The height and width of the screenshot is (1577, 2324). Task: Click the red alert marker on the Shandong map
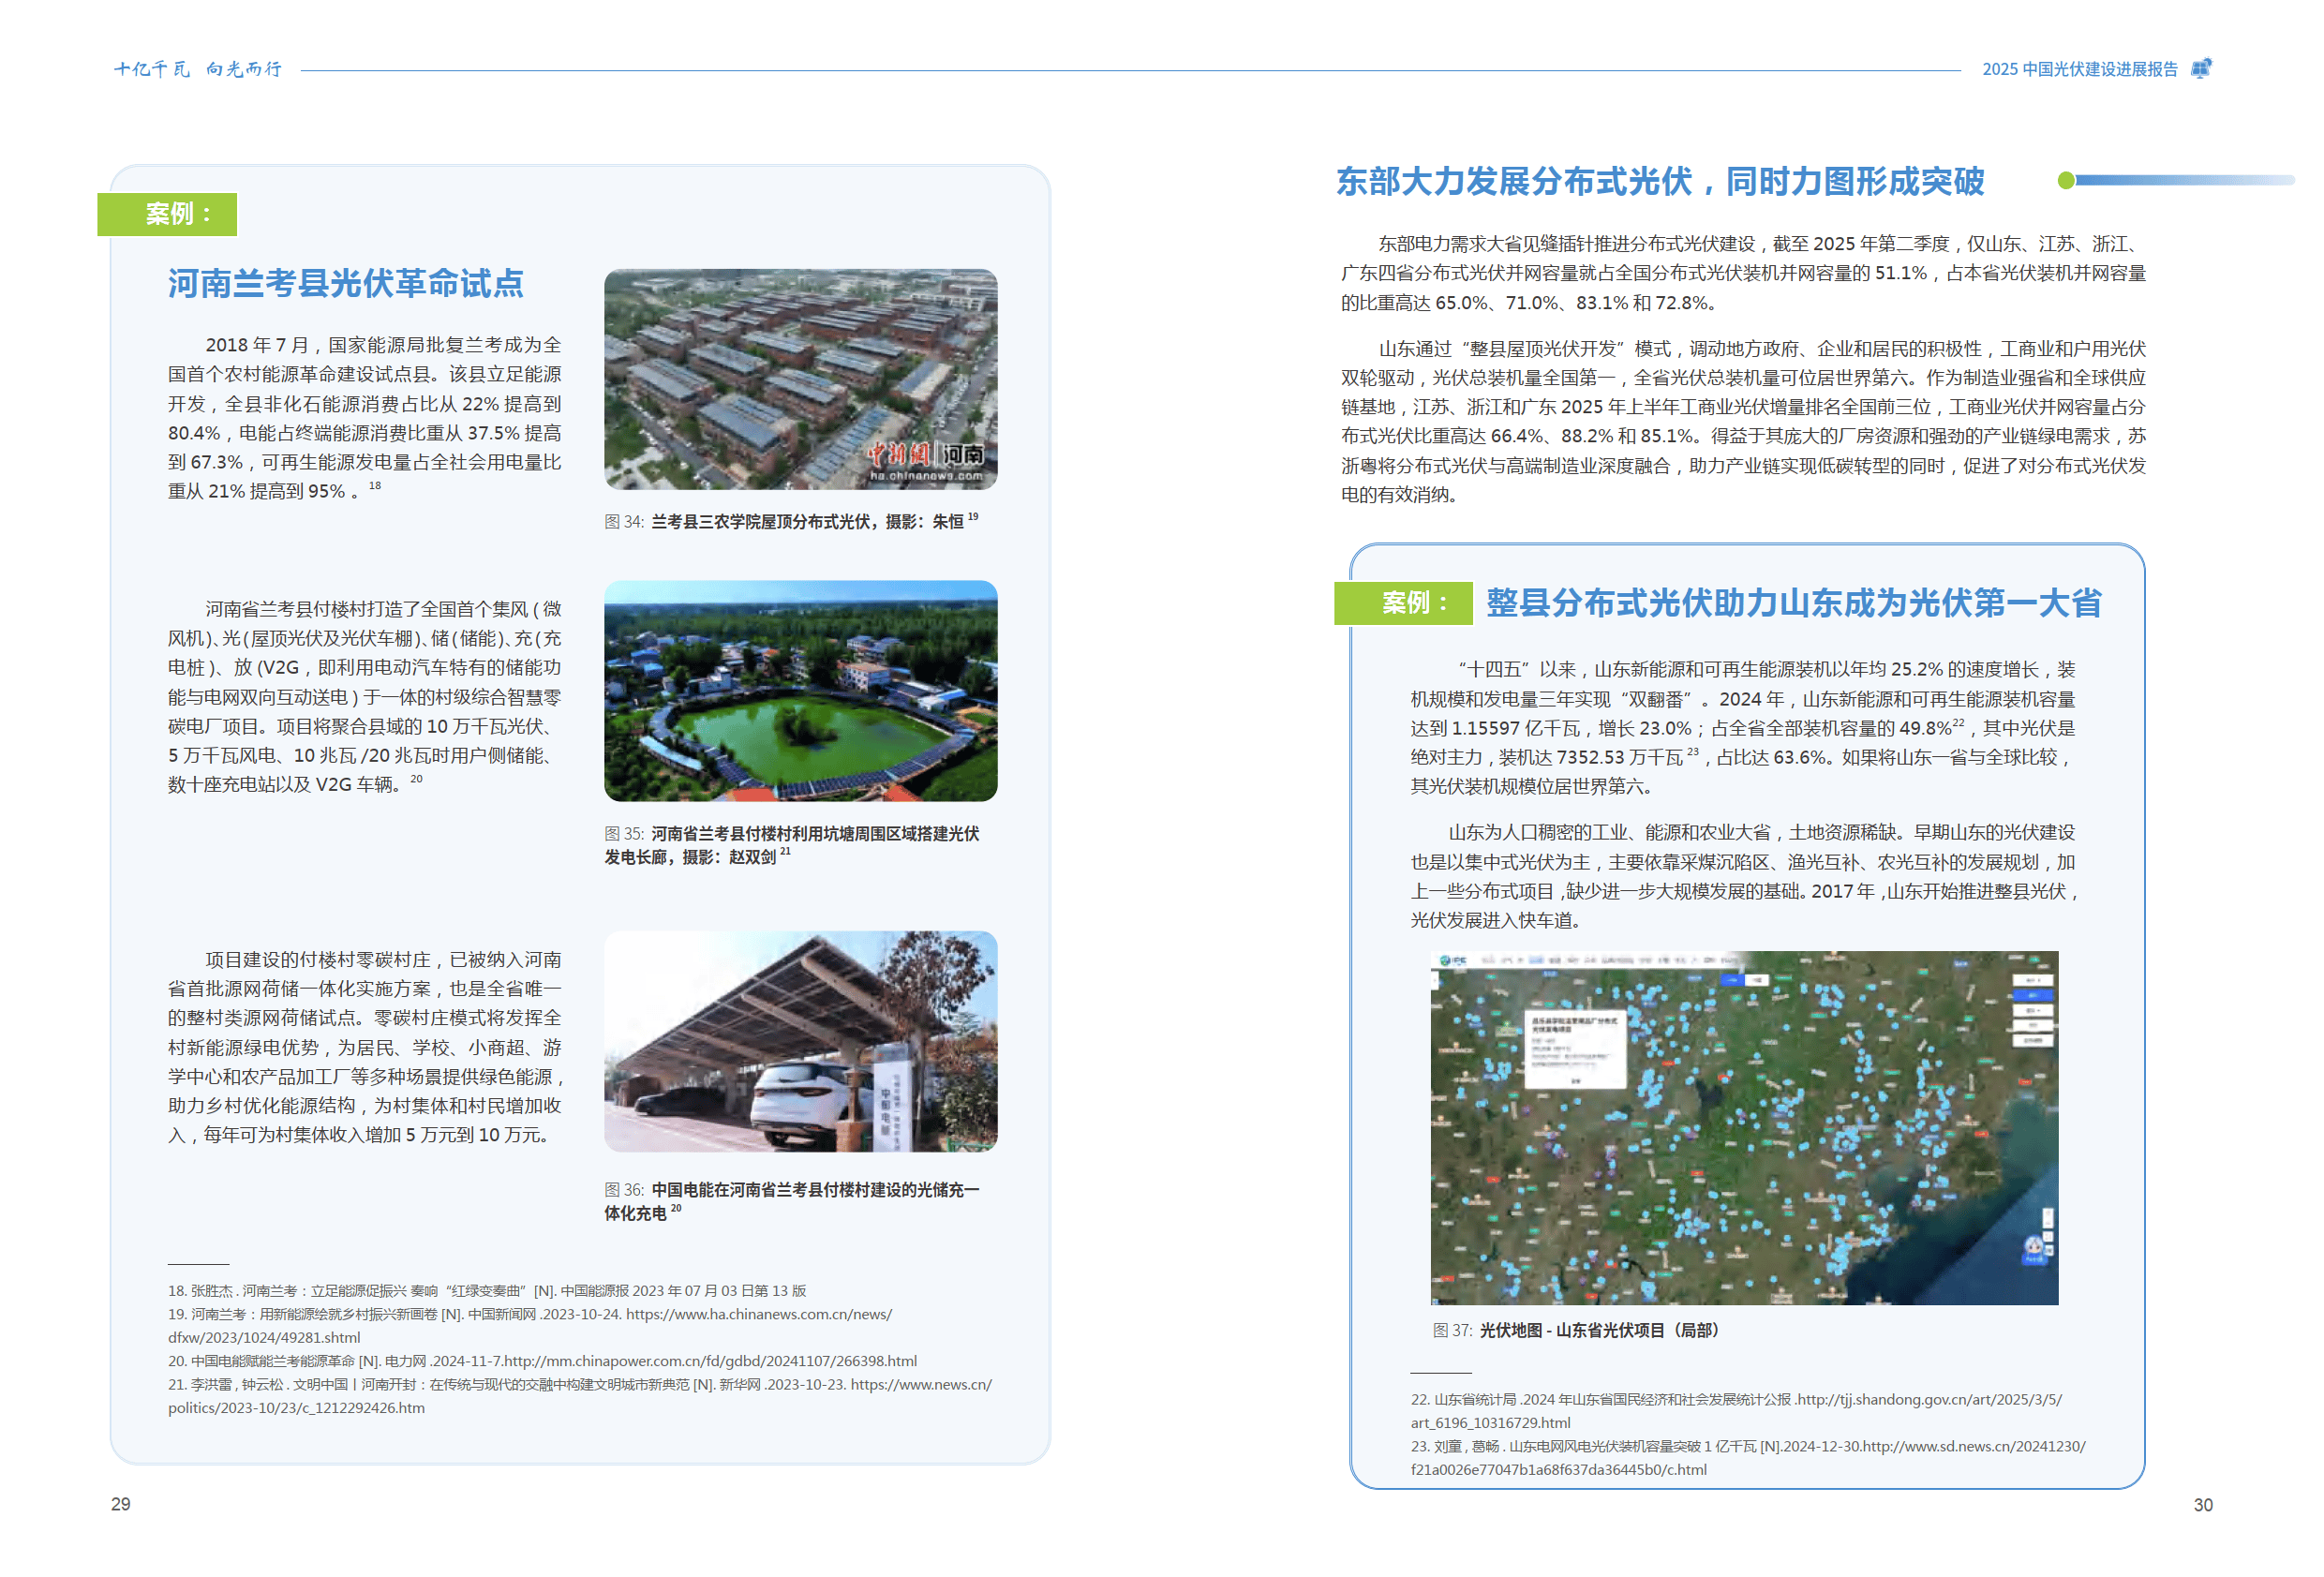pyautogui.click(x=1667, y=1064)
